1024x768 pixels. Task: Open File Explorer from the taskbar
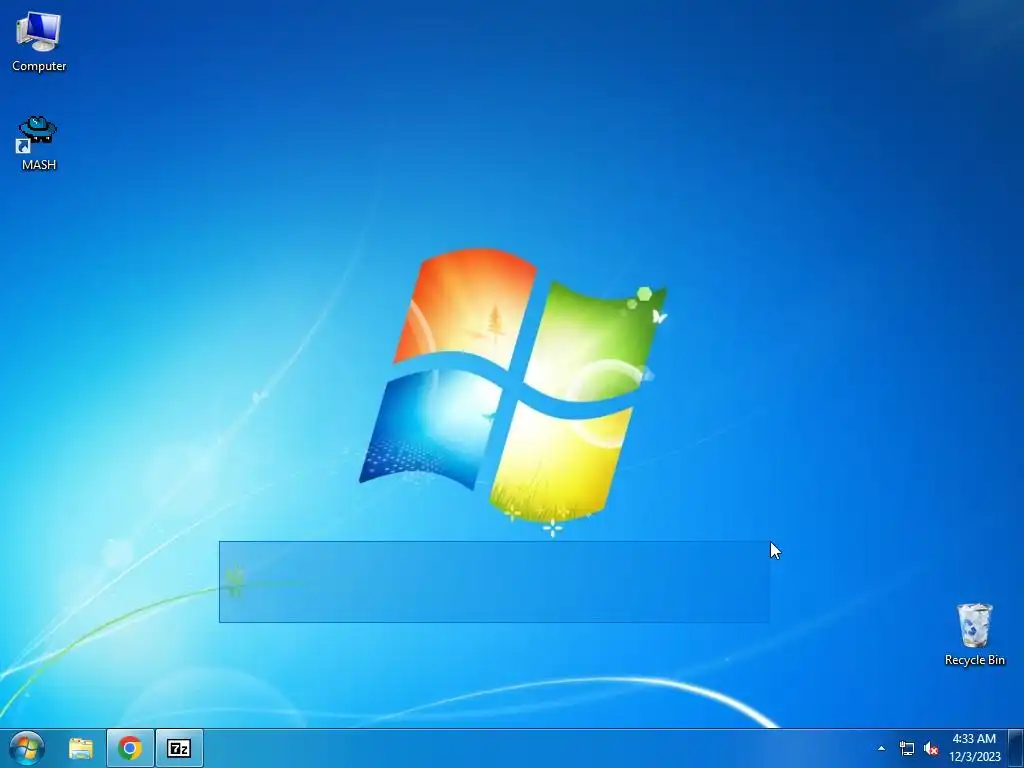pyautogui.click(x=81, y=748)
